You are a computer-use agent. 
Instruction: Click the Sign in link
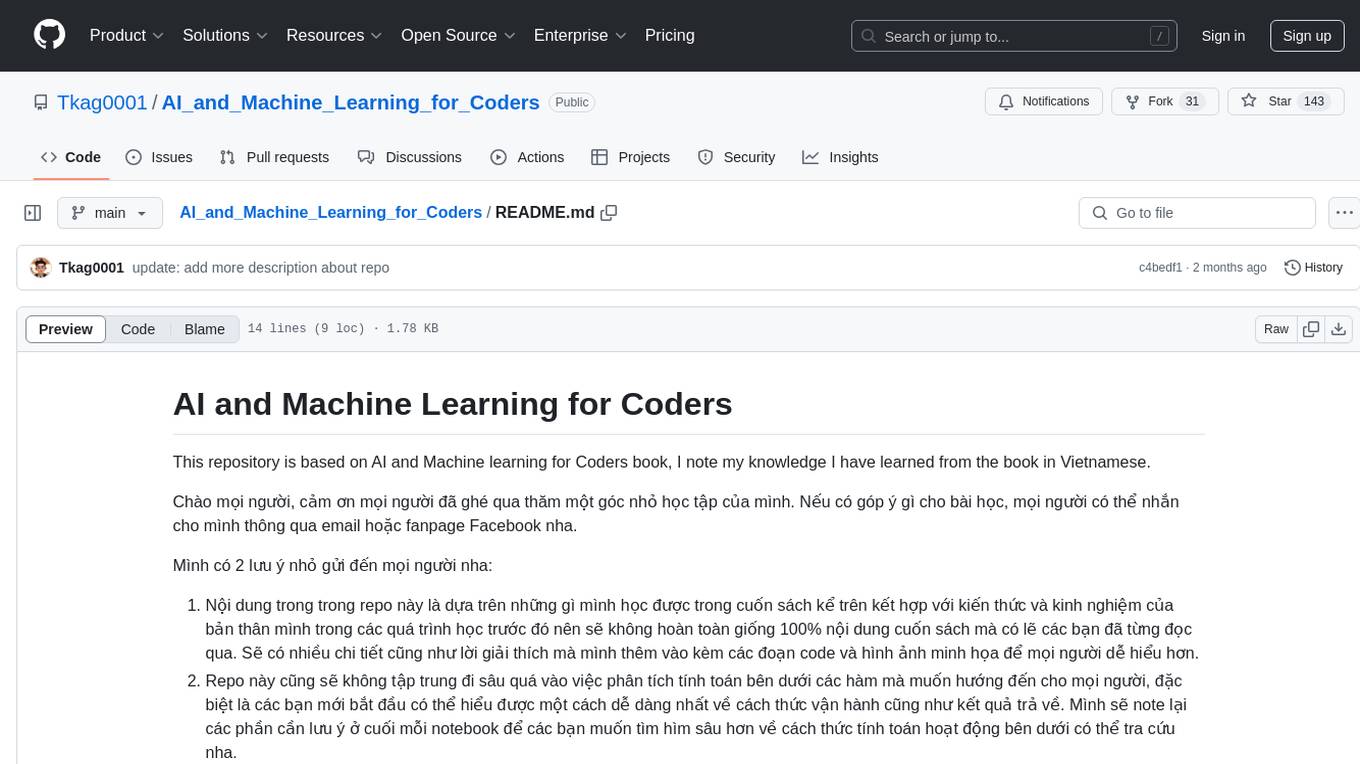coord(1223,36)
